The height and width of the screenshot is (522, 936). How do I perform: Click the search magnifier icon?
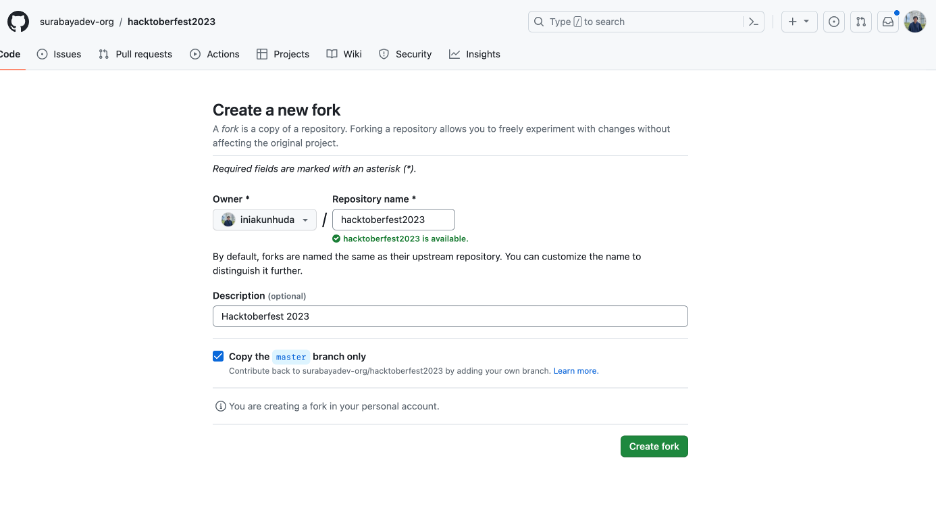[539, 22]
